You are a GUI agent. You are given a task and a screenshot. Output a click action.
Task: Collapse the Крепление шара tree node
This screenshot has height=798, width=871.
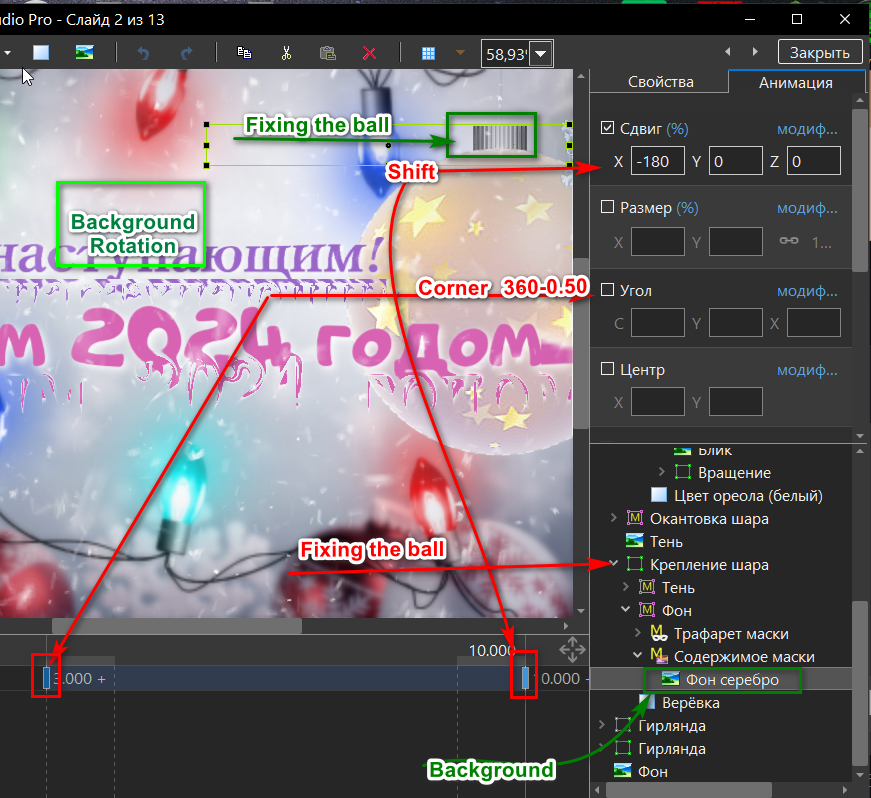click(x=614, y=565)
